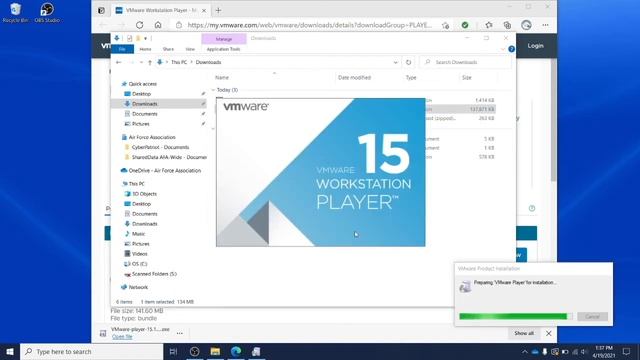Select Network in navigation pane

click(138, 287)
